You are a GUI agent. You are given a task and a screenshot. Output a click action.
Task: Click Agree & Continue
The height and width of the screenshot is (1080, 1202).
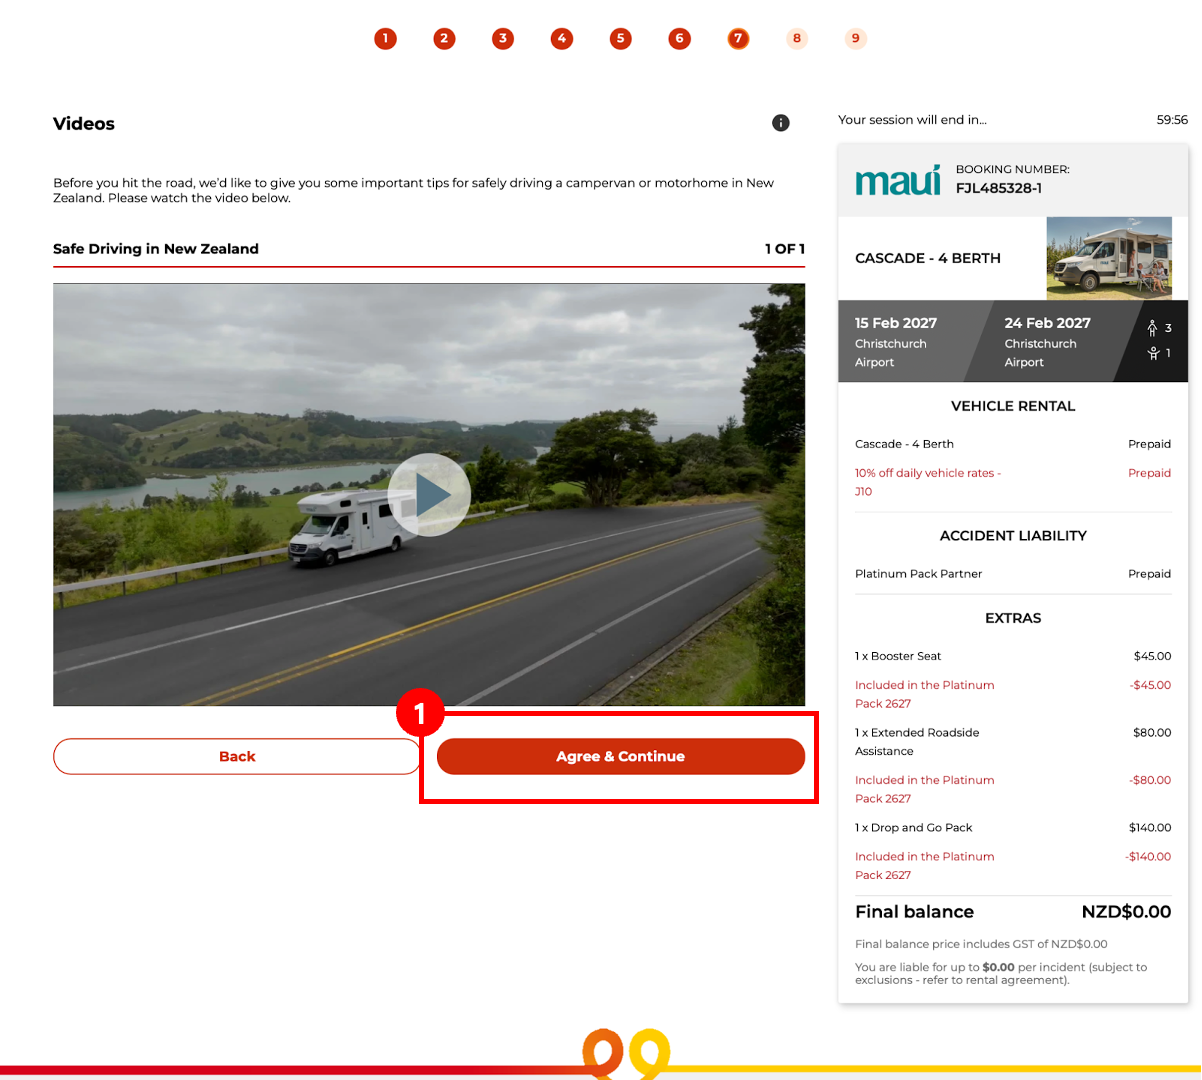coord(621,757)
